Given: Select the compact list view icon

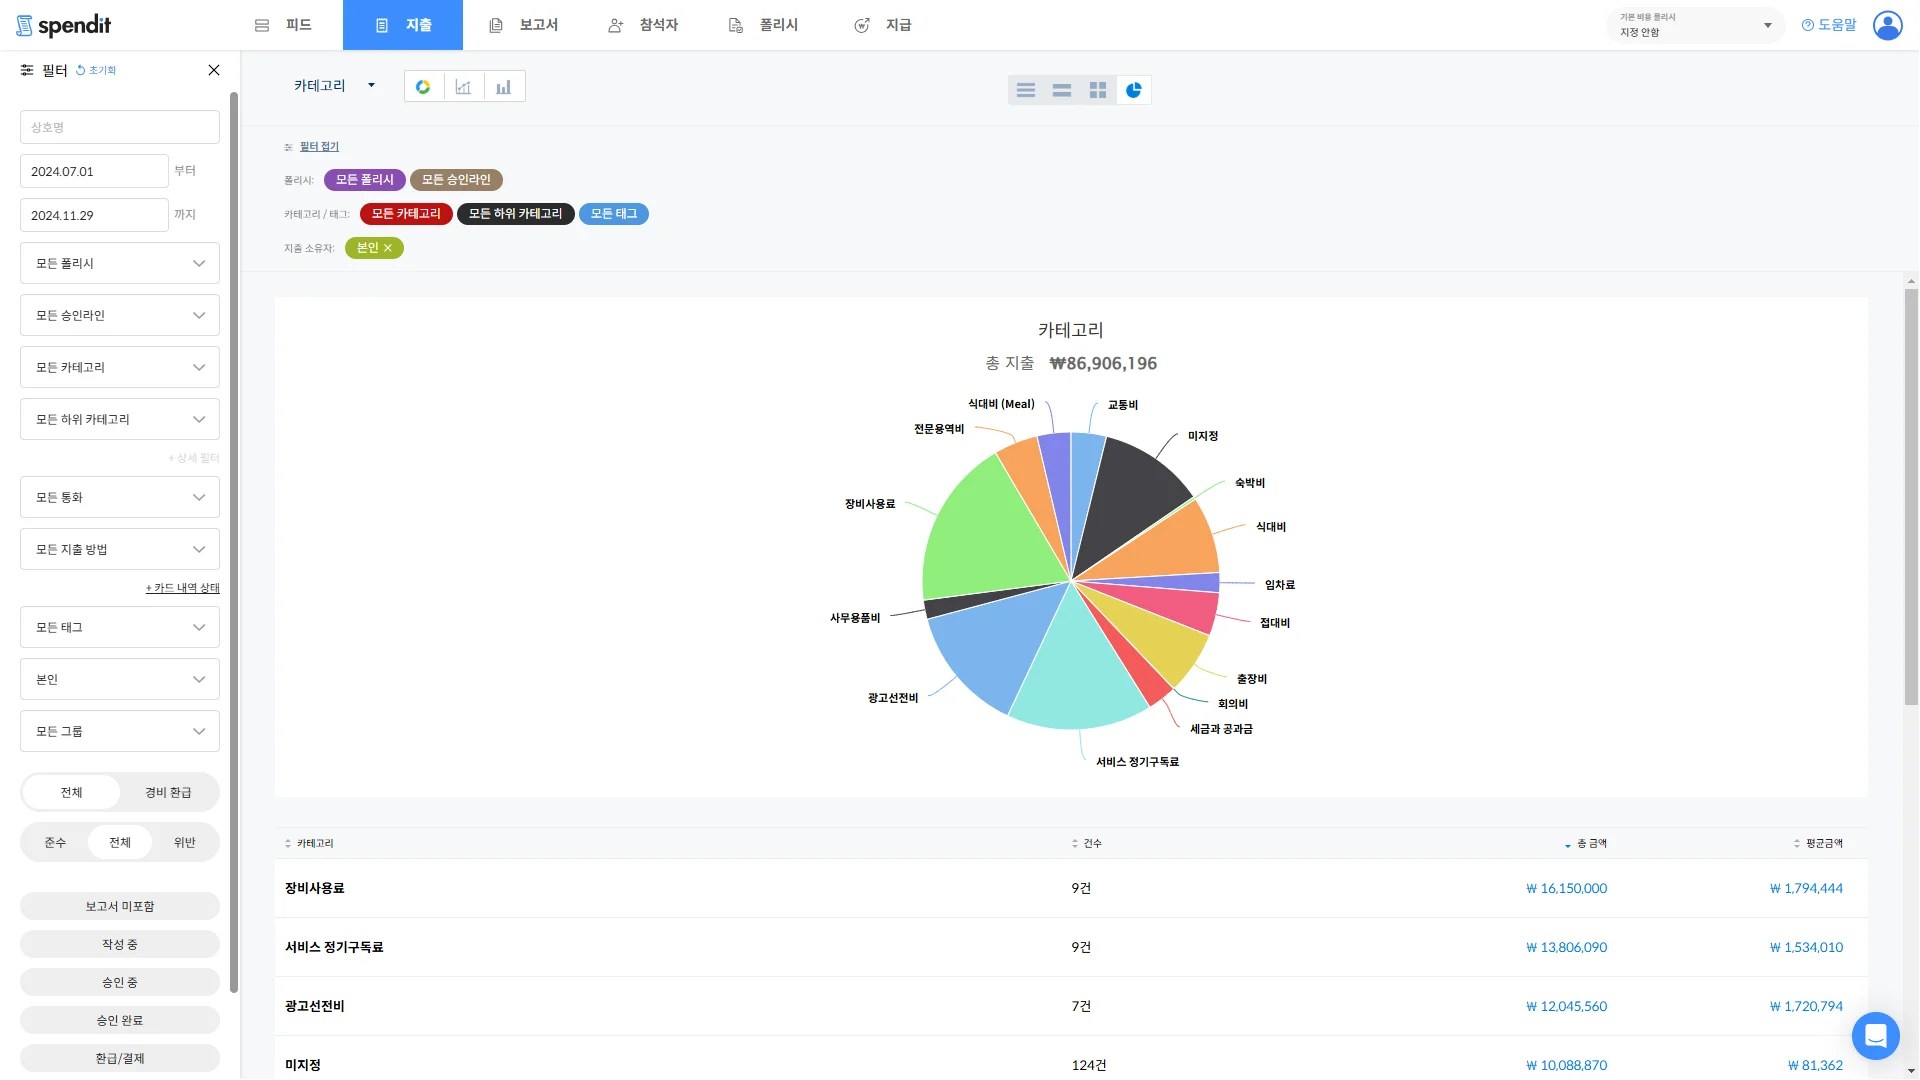Looking at the screenshot, I should [1062, 90].
